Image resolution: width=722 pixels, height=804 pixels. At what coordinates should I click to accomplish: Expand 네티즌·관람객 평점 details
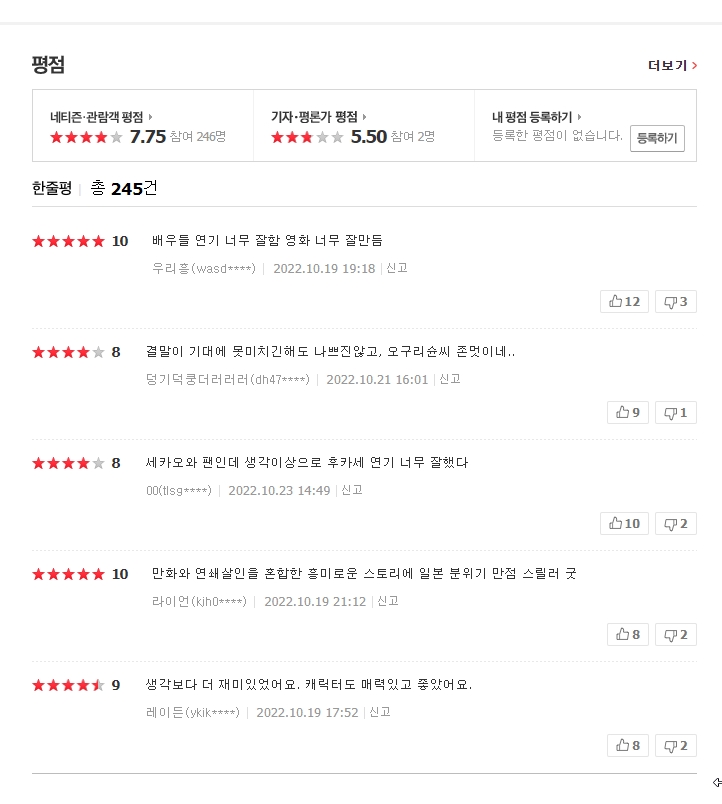pos(101,117)
